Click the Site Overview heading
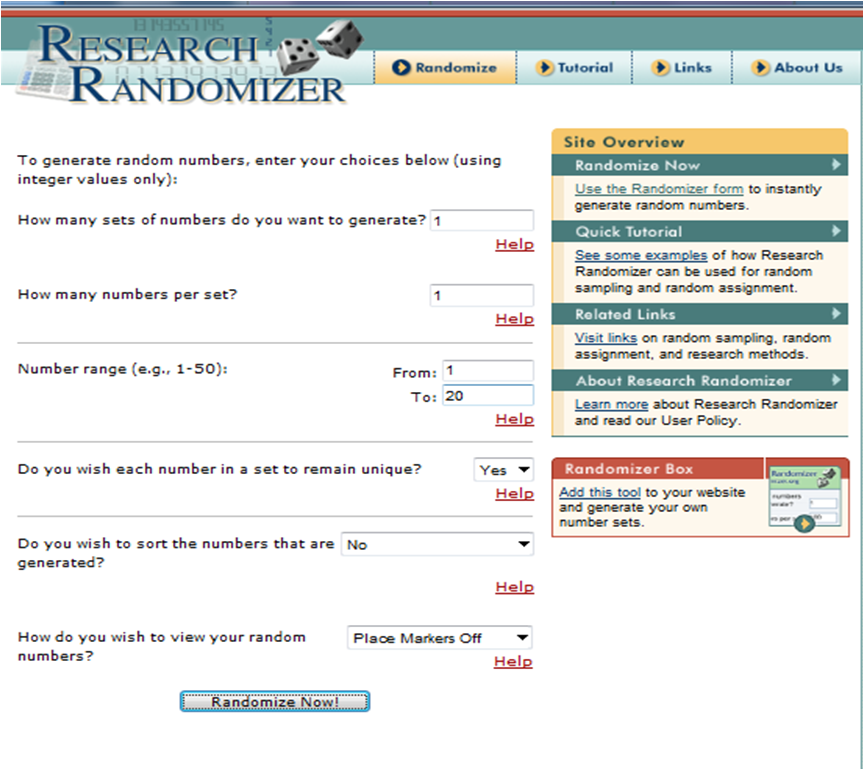Viewport: 864px width, 770px height. (624, 142)
